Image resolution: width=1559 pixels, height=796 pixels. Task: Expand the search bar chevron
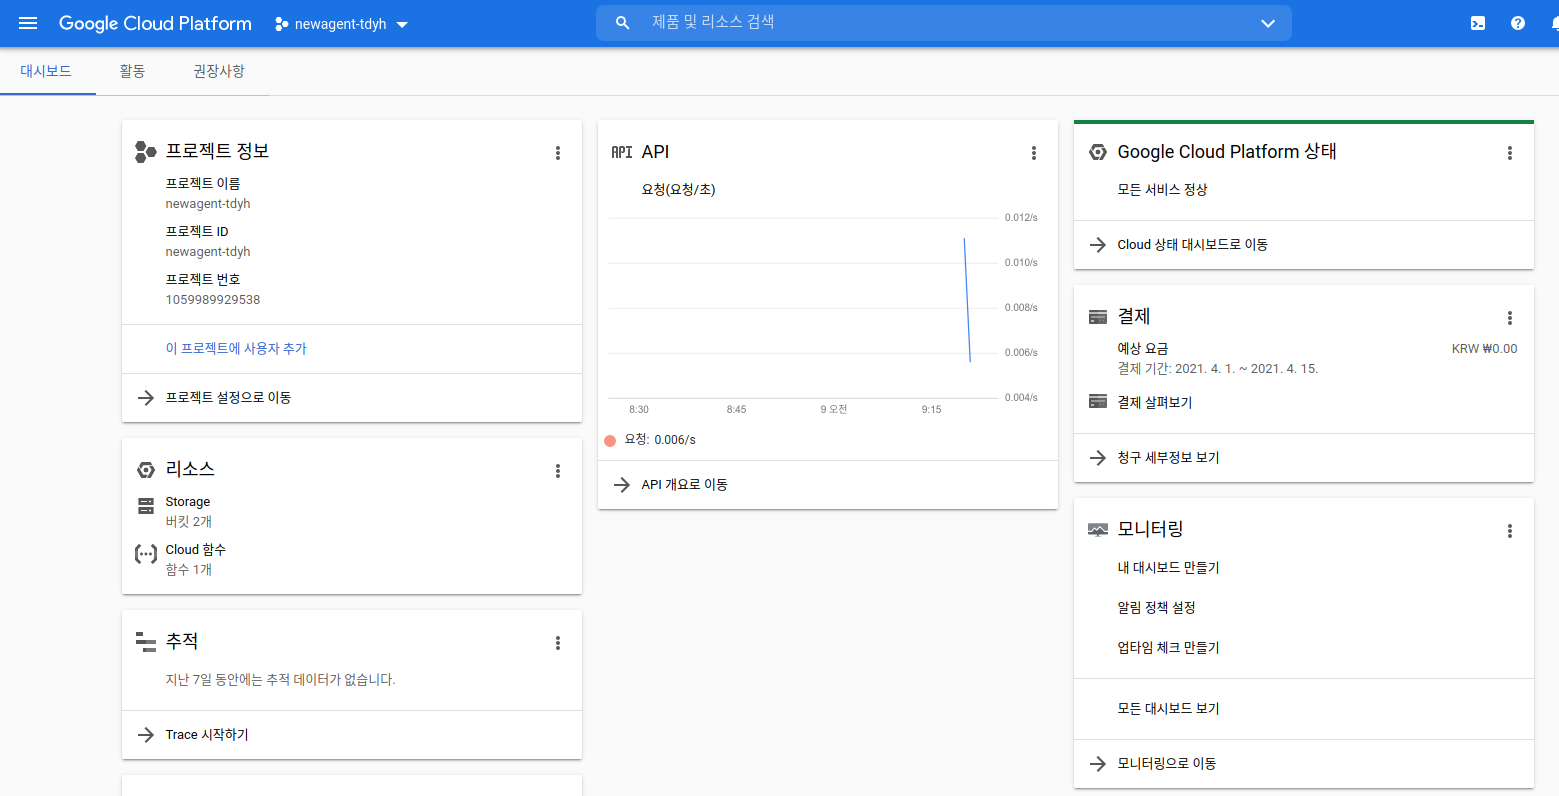click(x=1268, y=23)
